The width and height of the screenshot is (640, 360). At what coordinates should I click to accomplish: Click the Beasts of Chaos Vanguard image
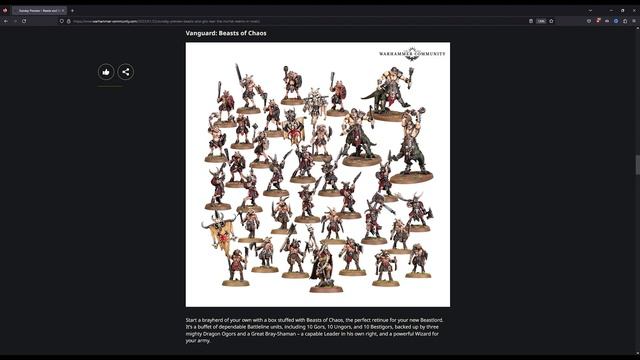coord(318,175)
